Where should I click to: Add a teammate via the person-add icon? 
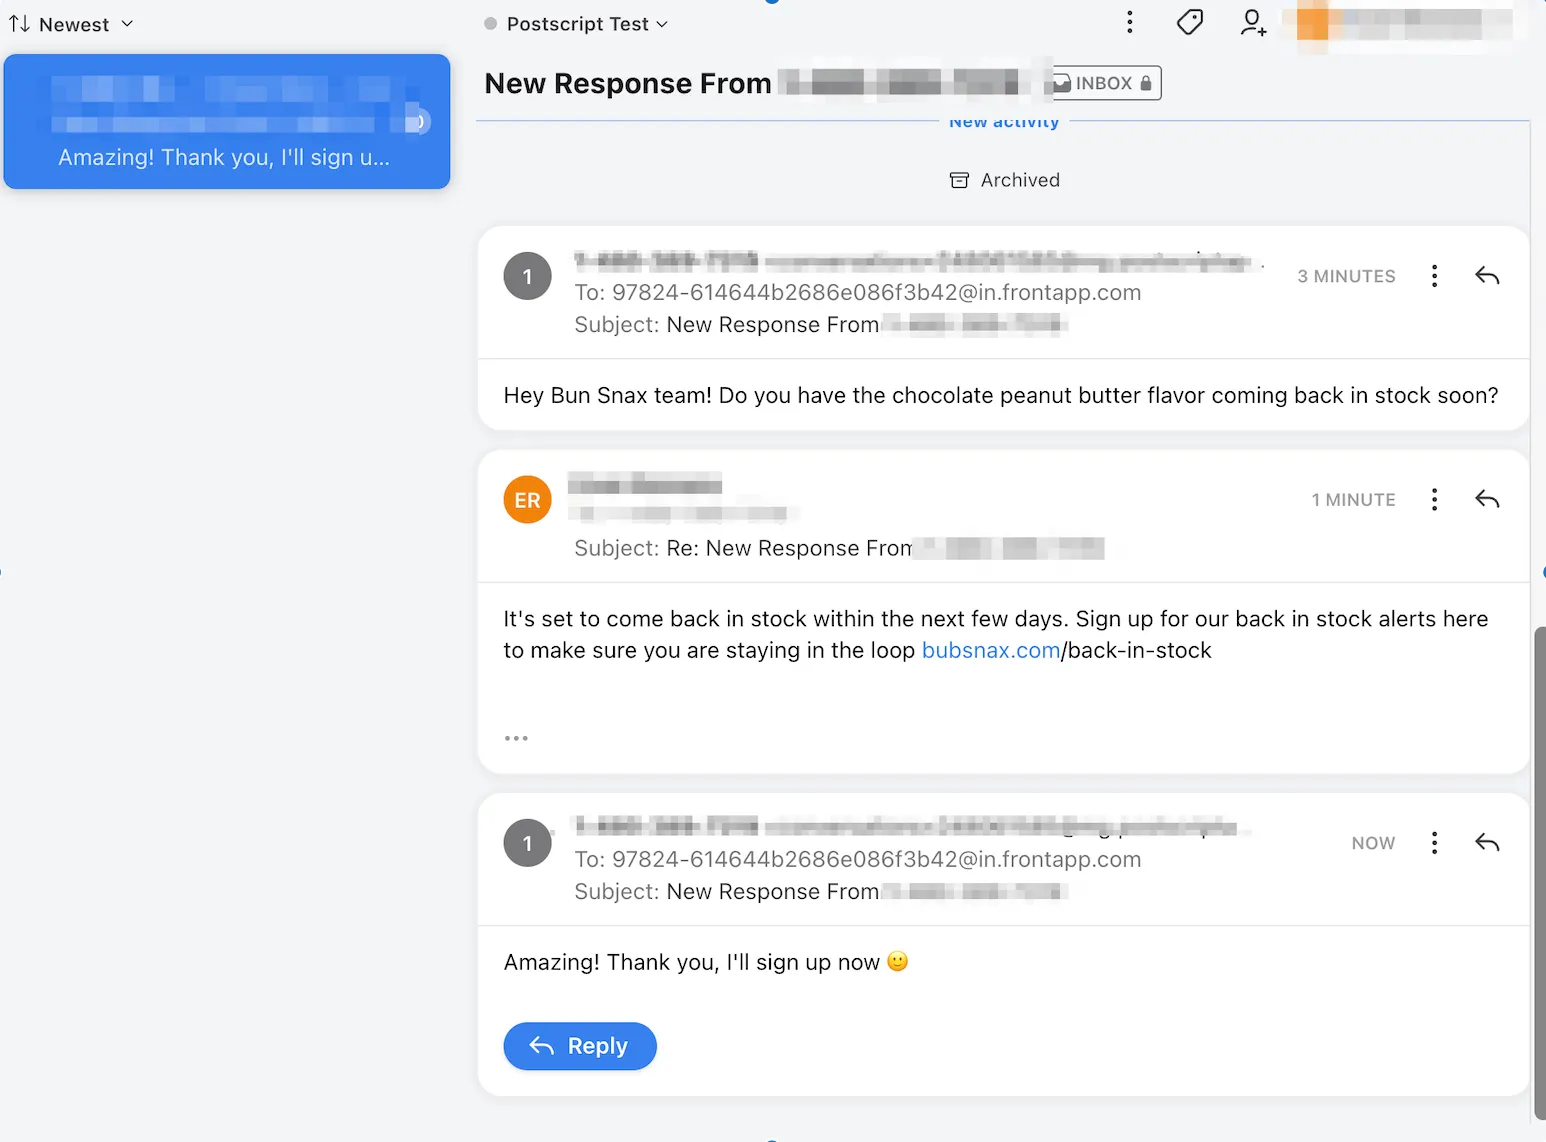pyautogui.click(x=1253, y=23)
